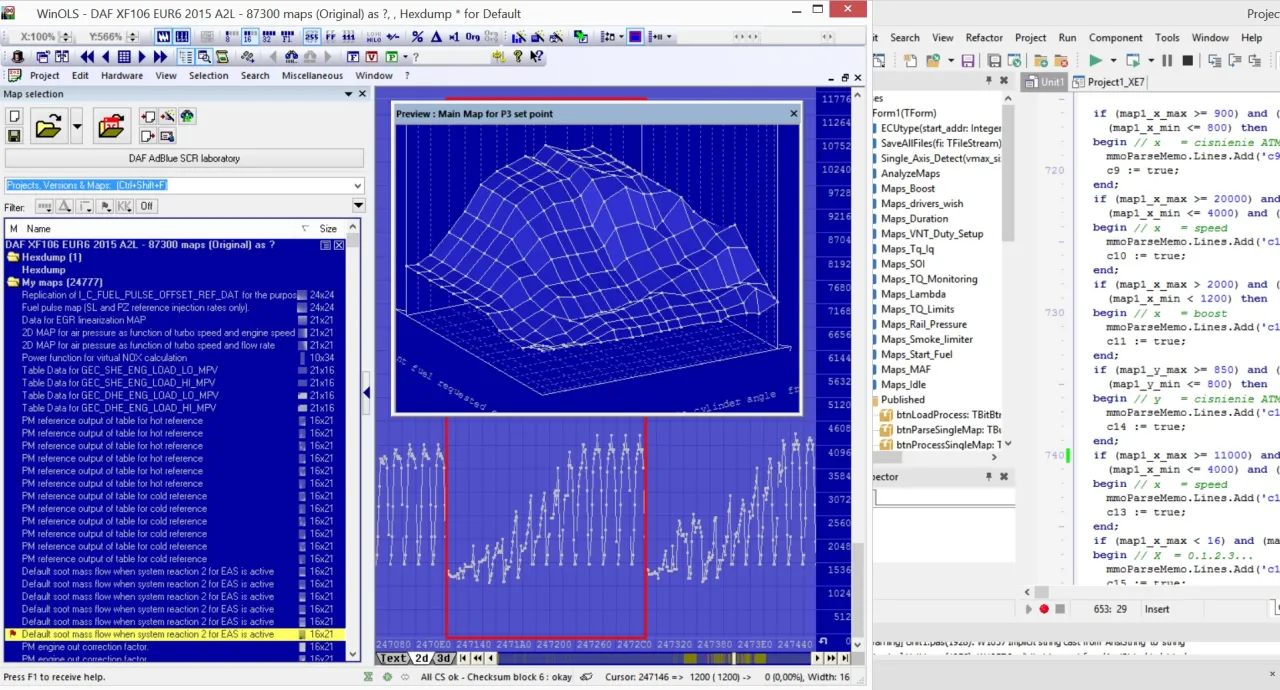1280x690 pixels.
Task: Open the Projects, Versions & Maps dropdown
Action: (x=358, y=186)
